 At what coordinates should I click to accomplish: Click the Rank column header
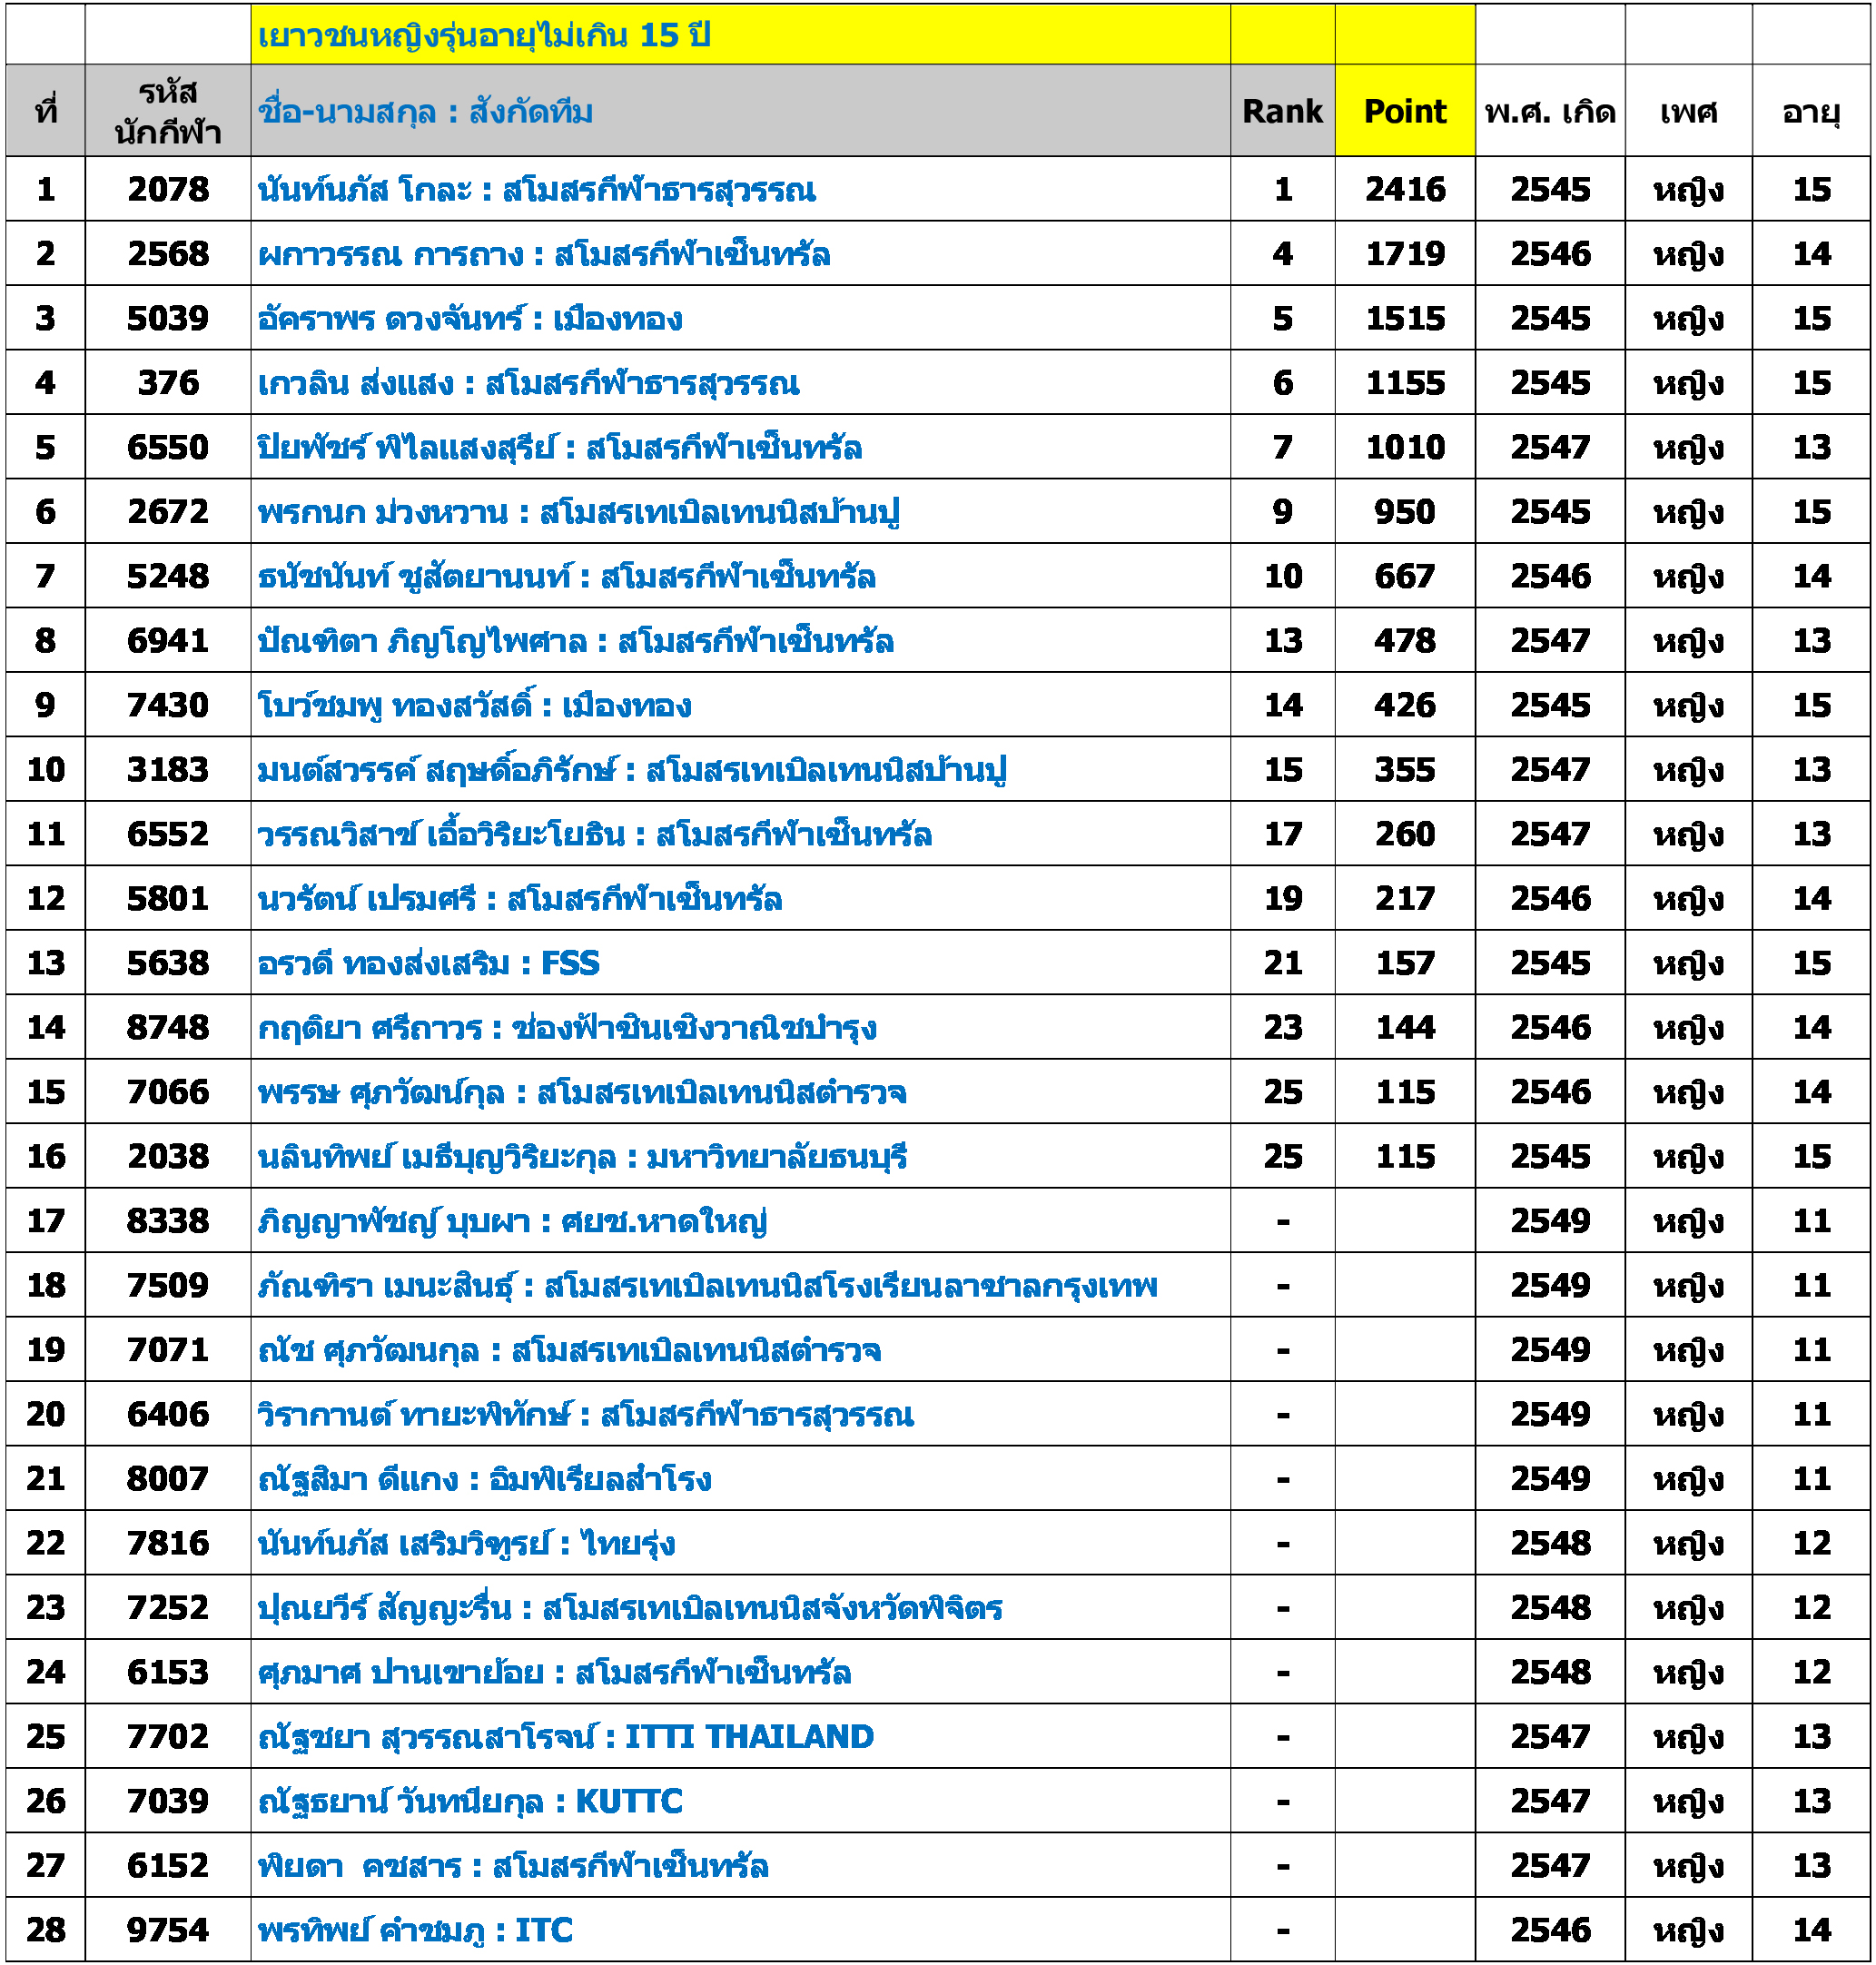tap(1282, 111)
